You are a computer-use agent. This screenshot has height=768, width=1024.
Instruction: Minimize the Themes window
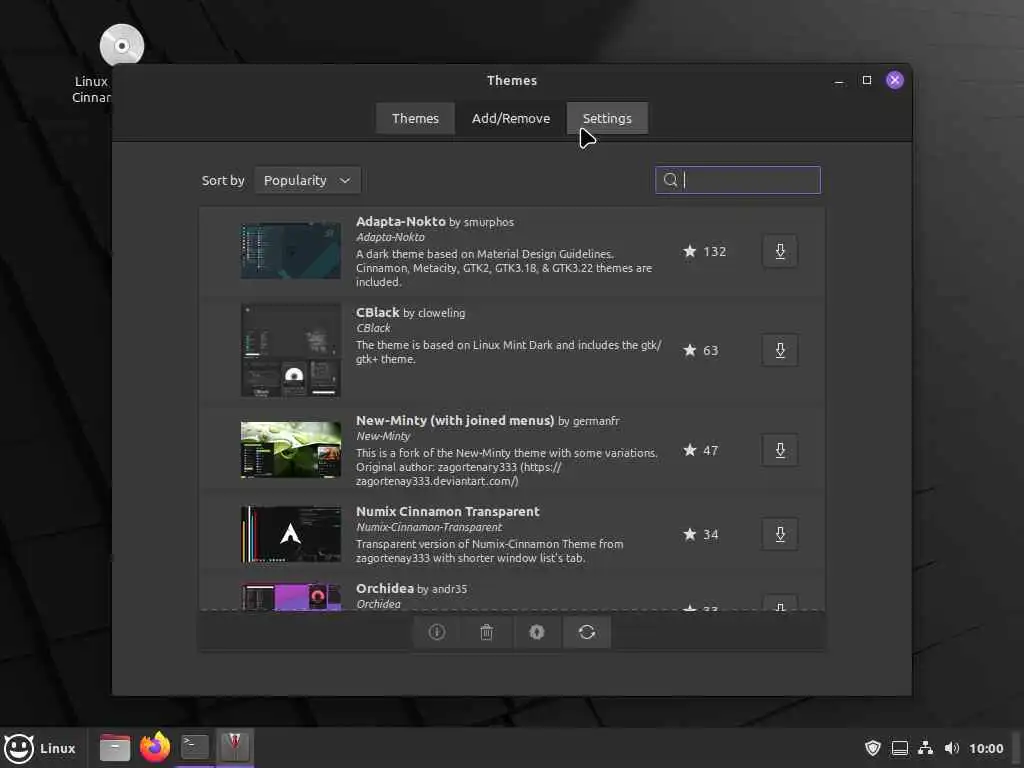coord(839,80)
